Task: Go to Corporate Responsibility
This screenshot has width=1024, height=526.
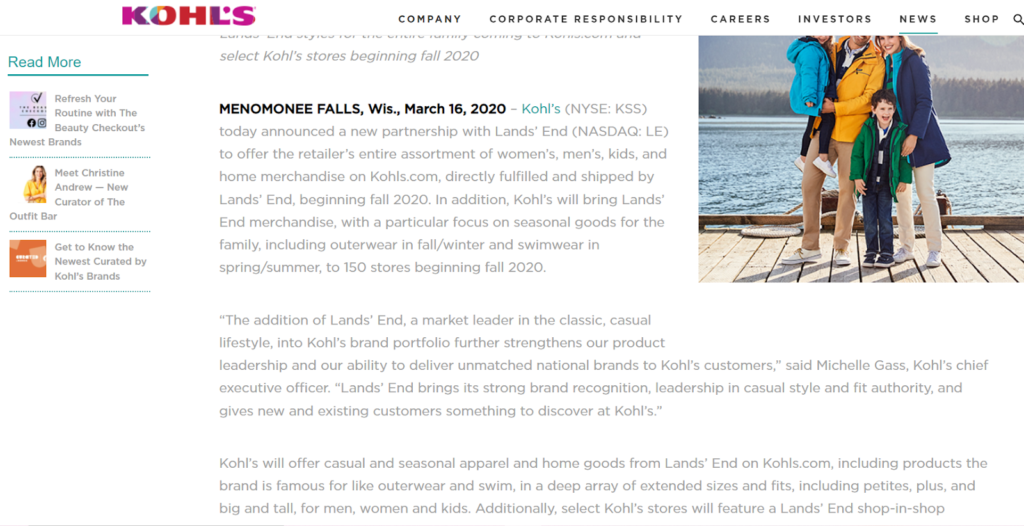Action: click(x=586, y=19)
